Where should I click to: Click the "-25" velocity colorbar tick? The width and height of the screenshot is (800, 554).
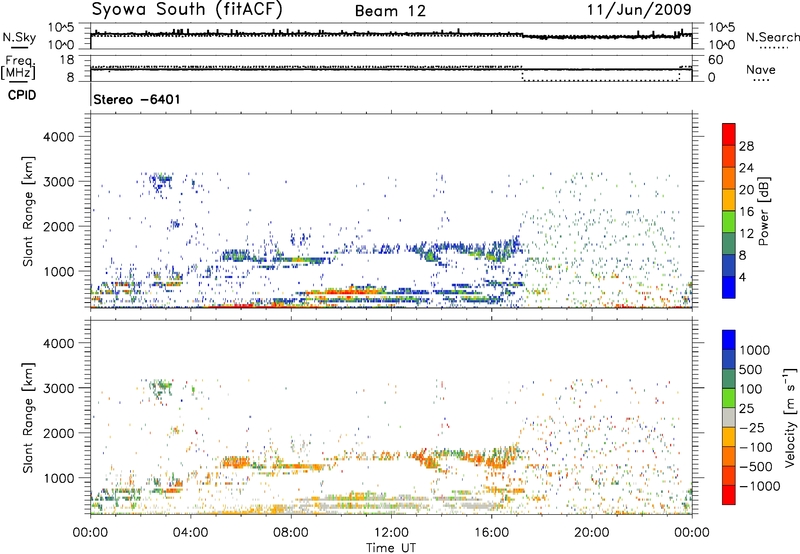[752, 428]
